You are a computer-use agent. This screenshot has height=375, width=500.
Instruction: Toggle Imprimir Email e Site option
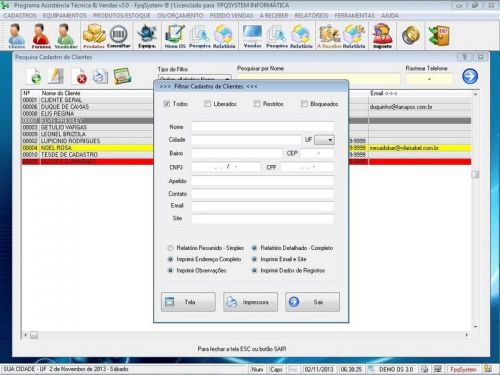(x=254, y=259)
